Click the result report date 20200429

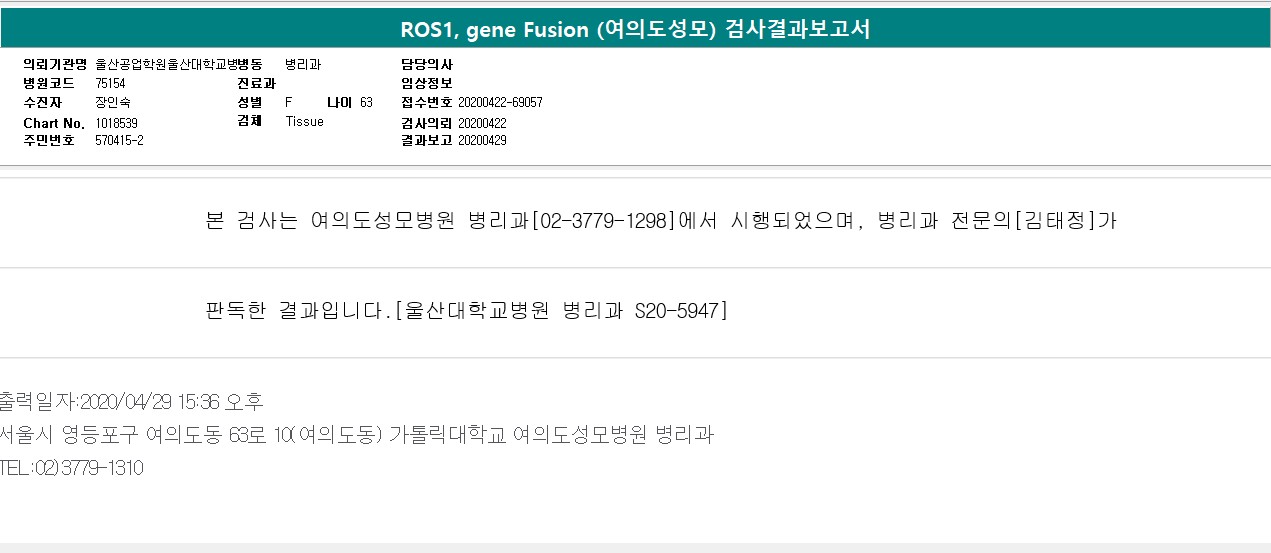(482, 140)
